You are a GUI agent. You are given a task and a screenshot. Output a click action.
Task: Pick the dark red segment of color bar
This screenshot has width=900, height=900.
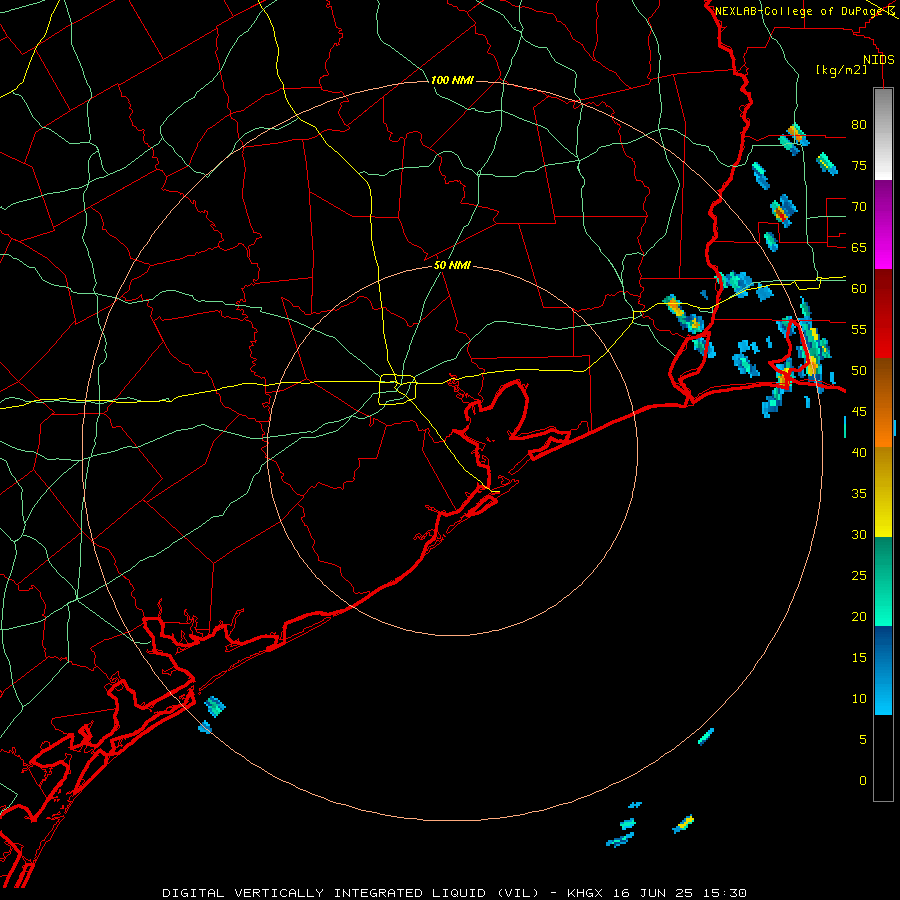click(883, 313)
